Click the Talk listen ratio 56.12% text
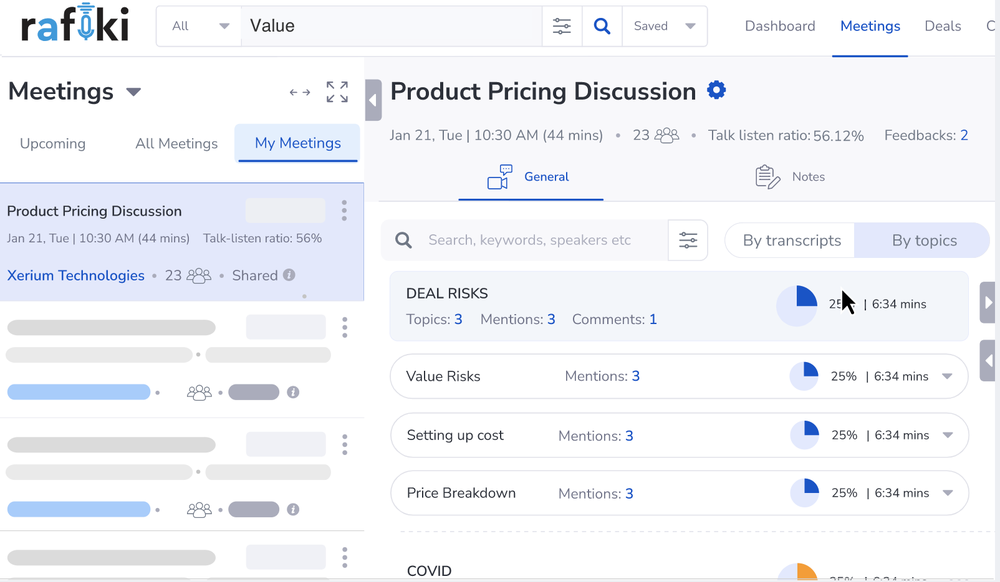Image resolution: width=1000 pixels, height=582 pixels. click(786, 135)
